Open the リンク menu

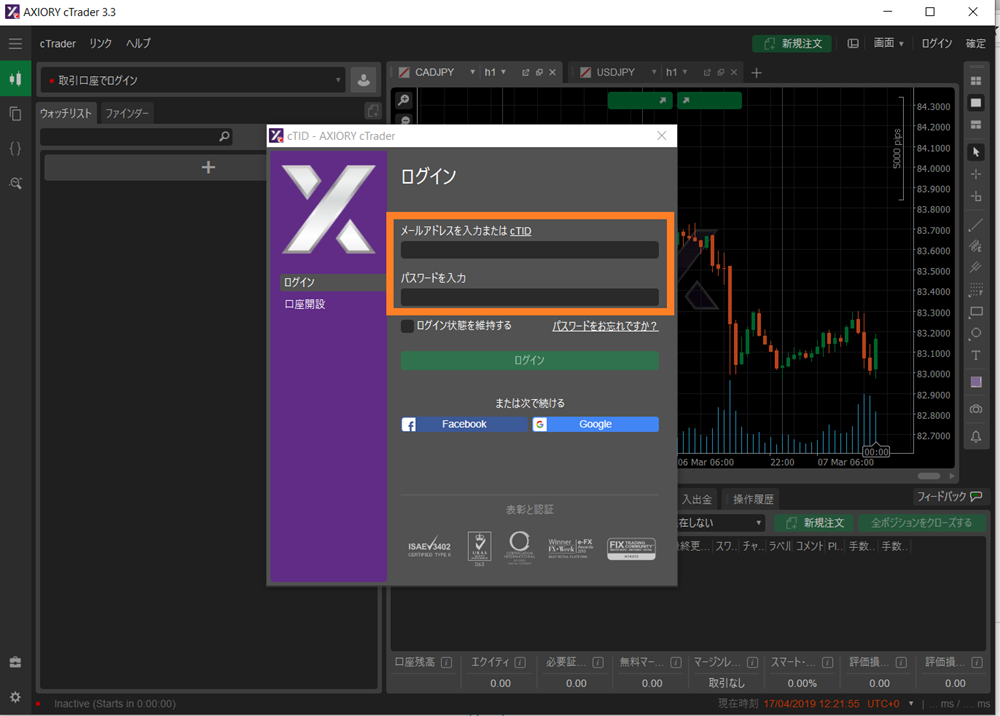[100, 43]
